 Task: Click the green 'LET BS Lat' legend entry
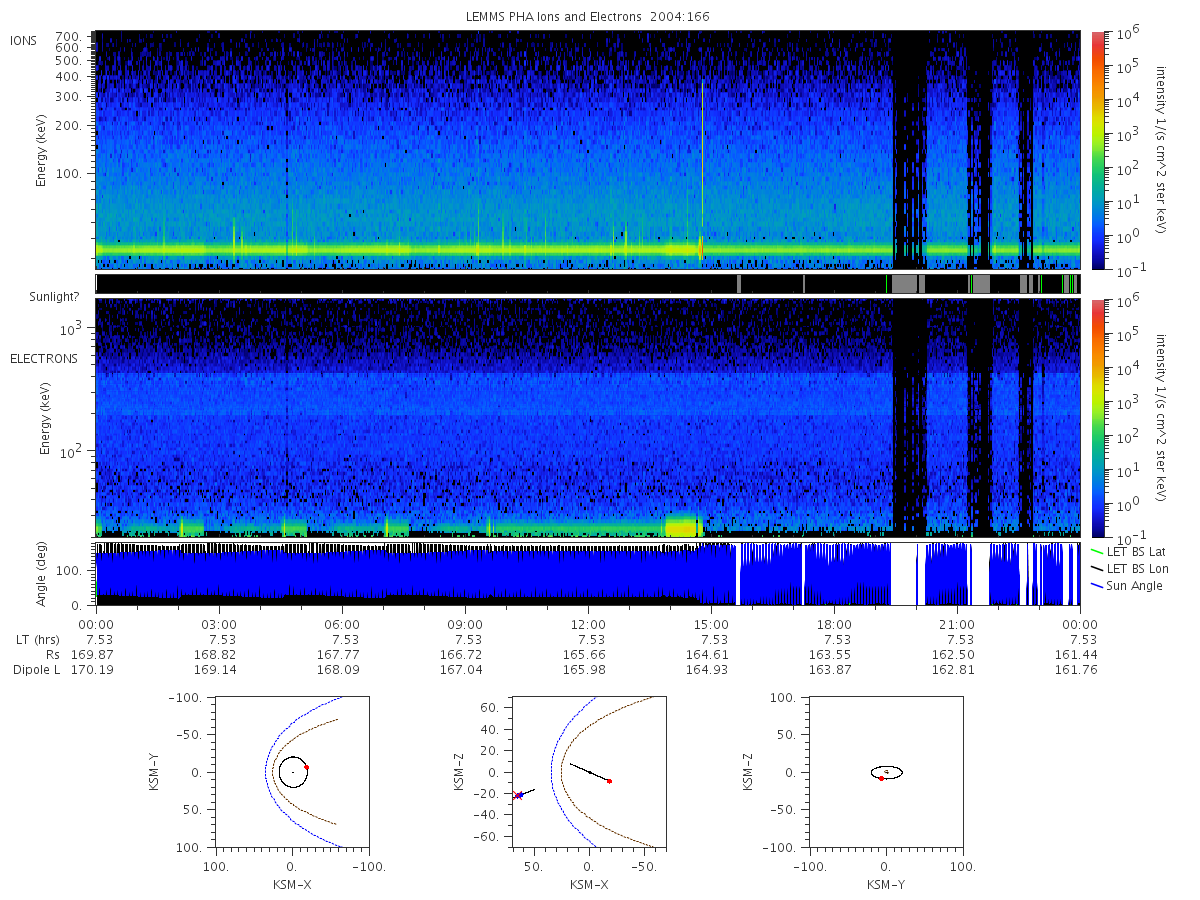pos(1127,552)
